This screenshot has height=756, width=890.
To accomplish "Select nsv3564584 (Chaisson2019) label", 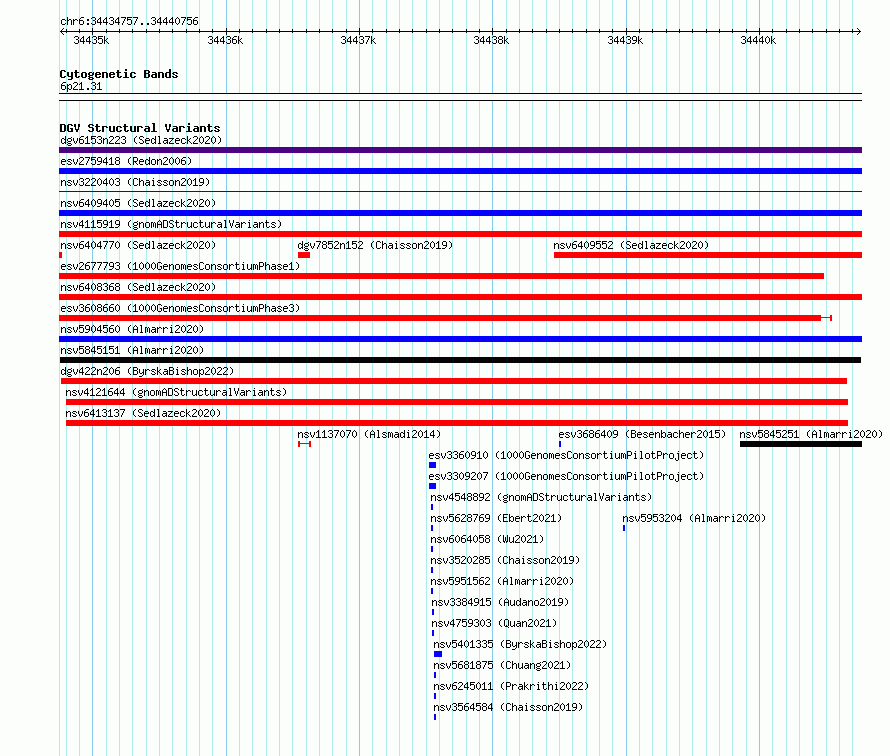I will 508,707.
